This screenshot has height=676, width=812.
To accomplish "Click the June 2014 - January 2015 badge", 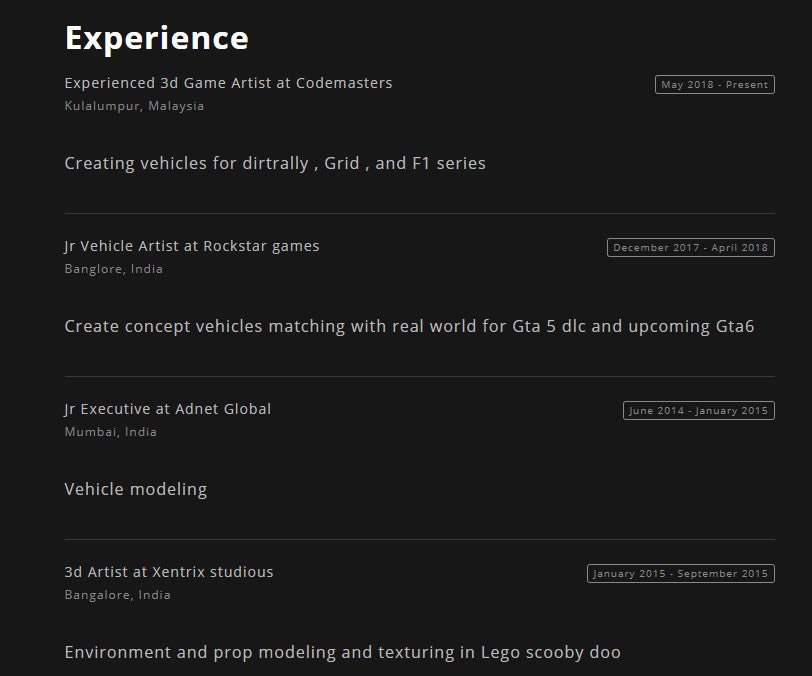I will pos(699,411).
